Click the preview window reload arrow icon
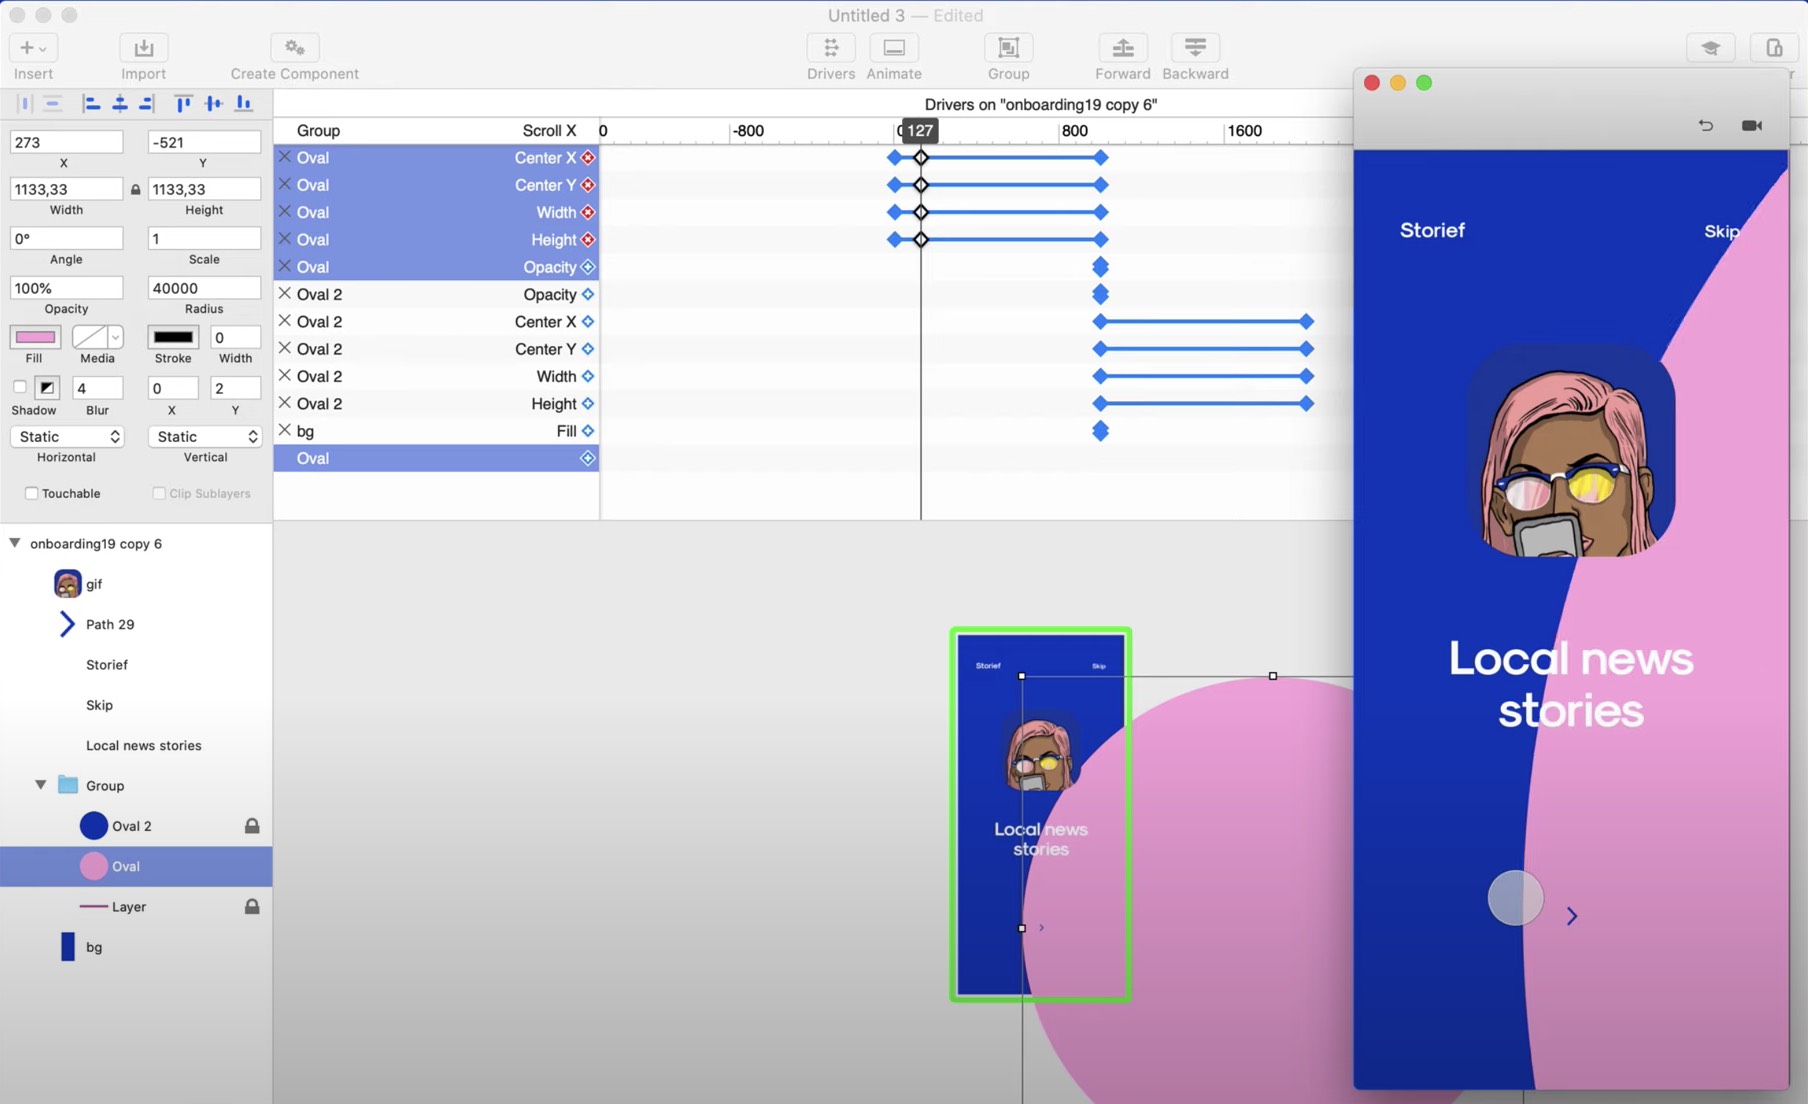1808x1104 pixels. tap(1706, 125)
